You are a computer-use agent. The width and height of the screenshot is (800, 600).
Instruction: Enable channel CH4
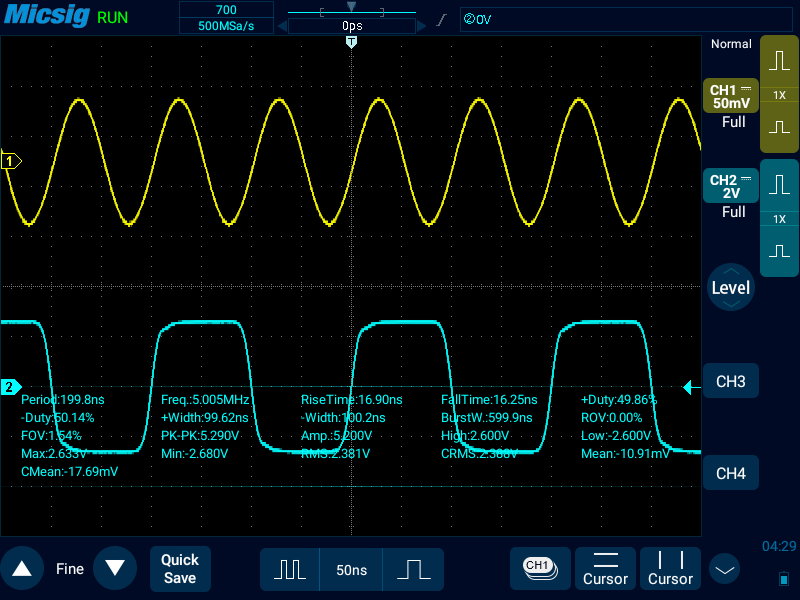pos(731,473)
